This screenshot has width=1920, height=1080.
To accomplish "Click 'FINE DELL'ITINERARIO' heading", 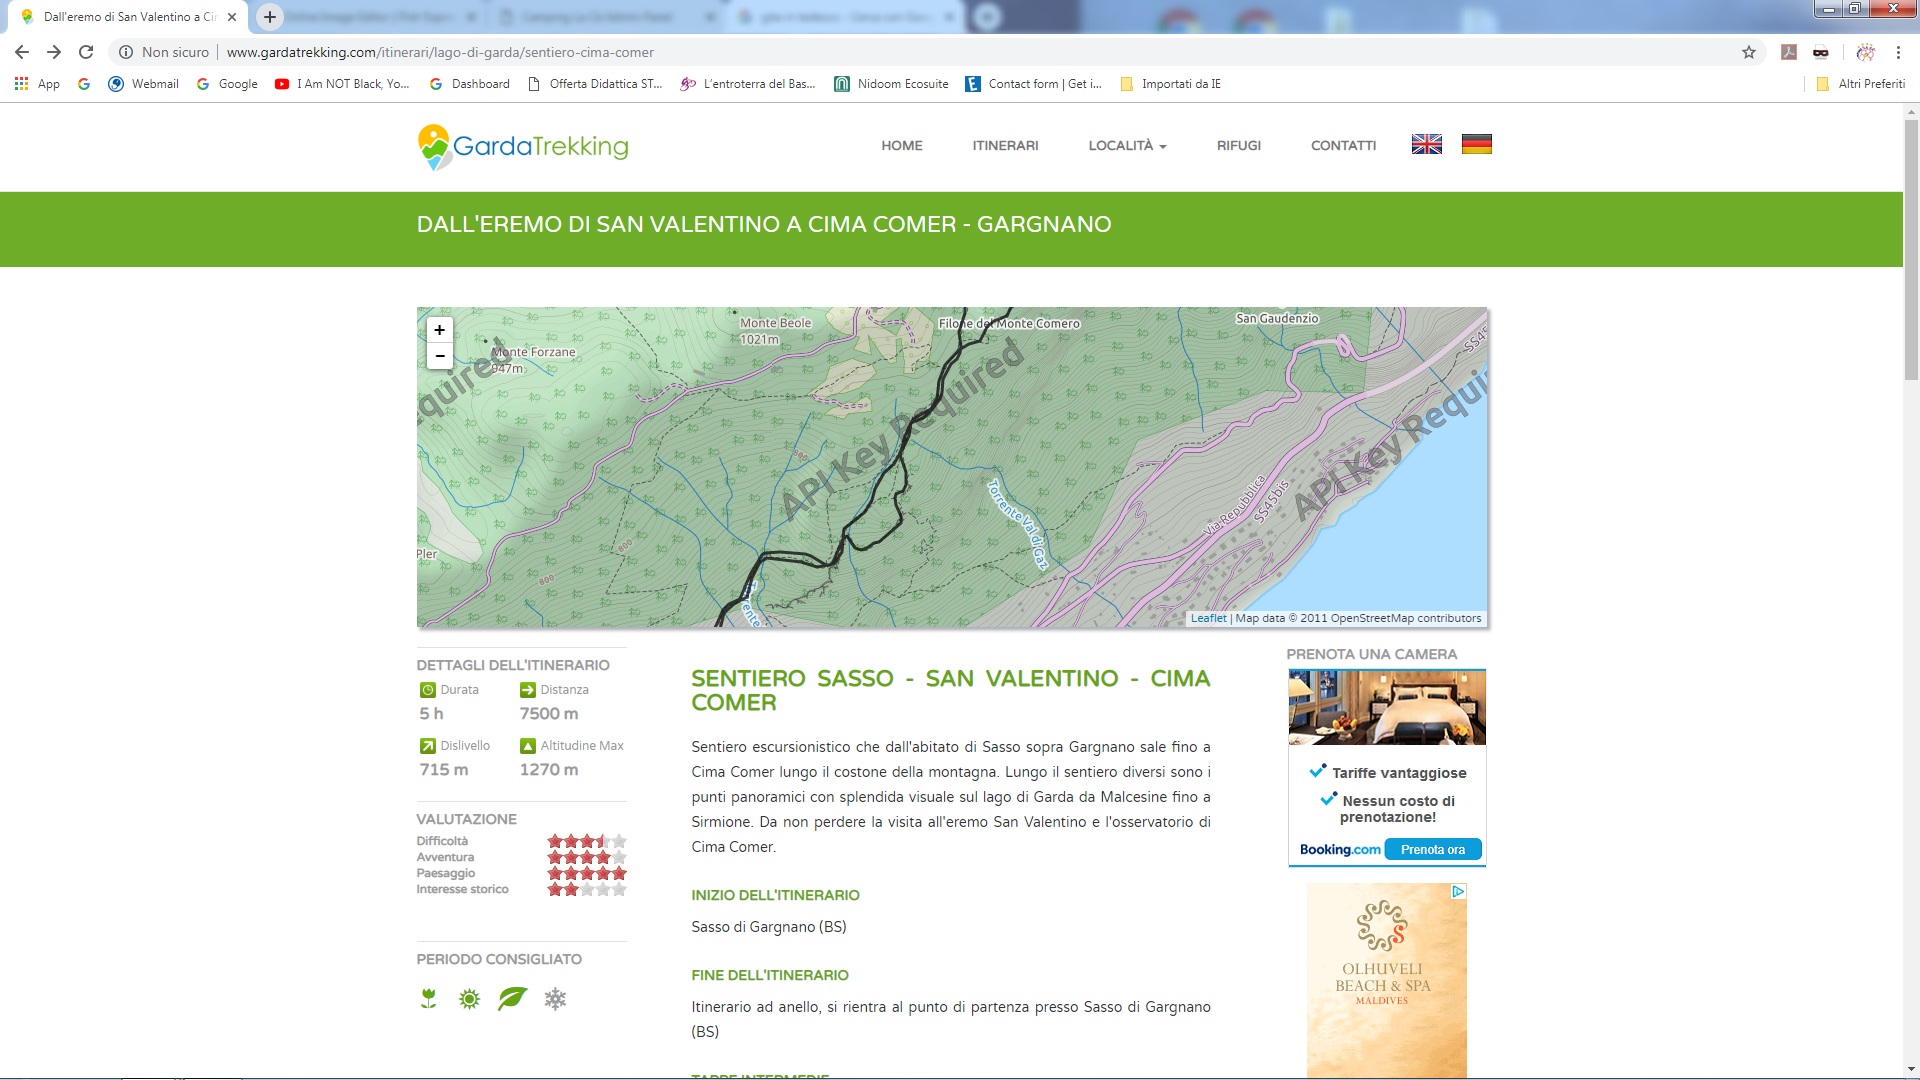I will [x=770, y=975].
